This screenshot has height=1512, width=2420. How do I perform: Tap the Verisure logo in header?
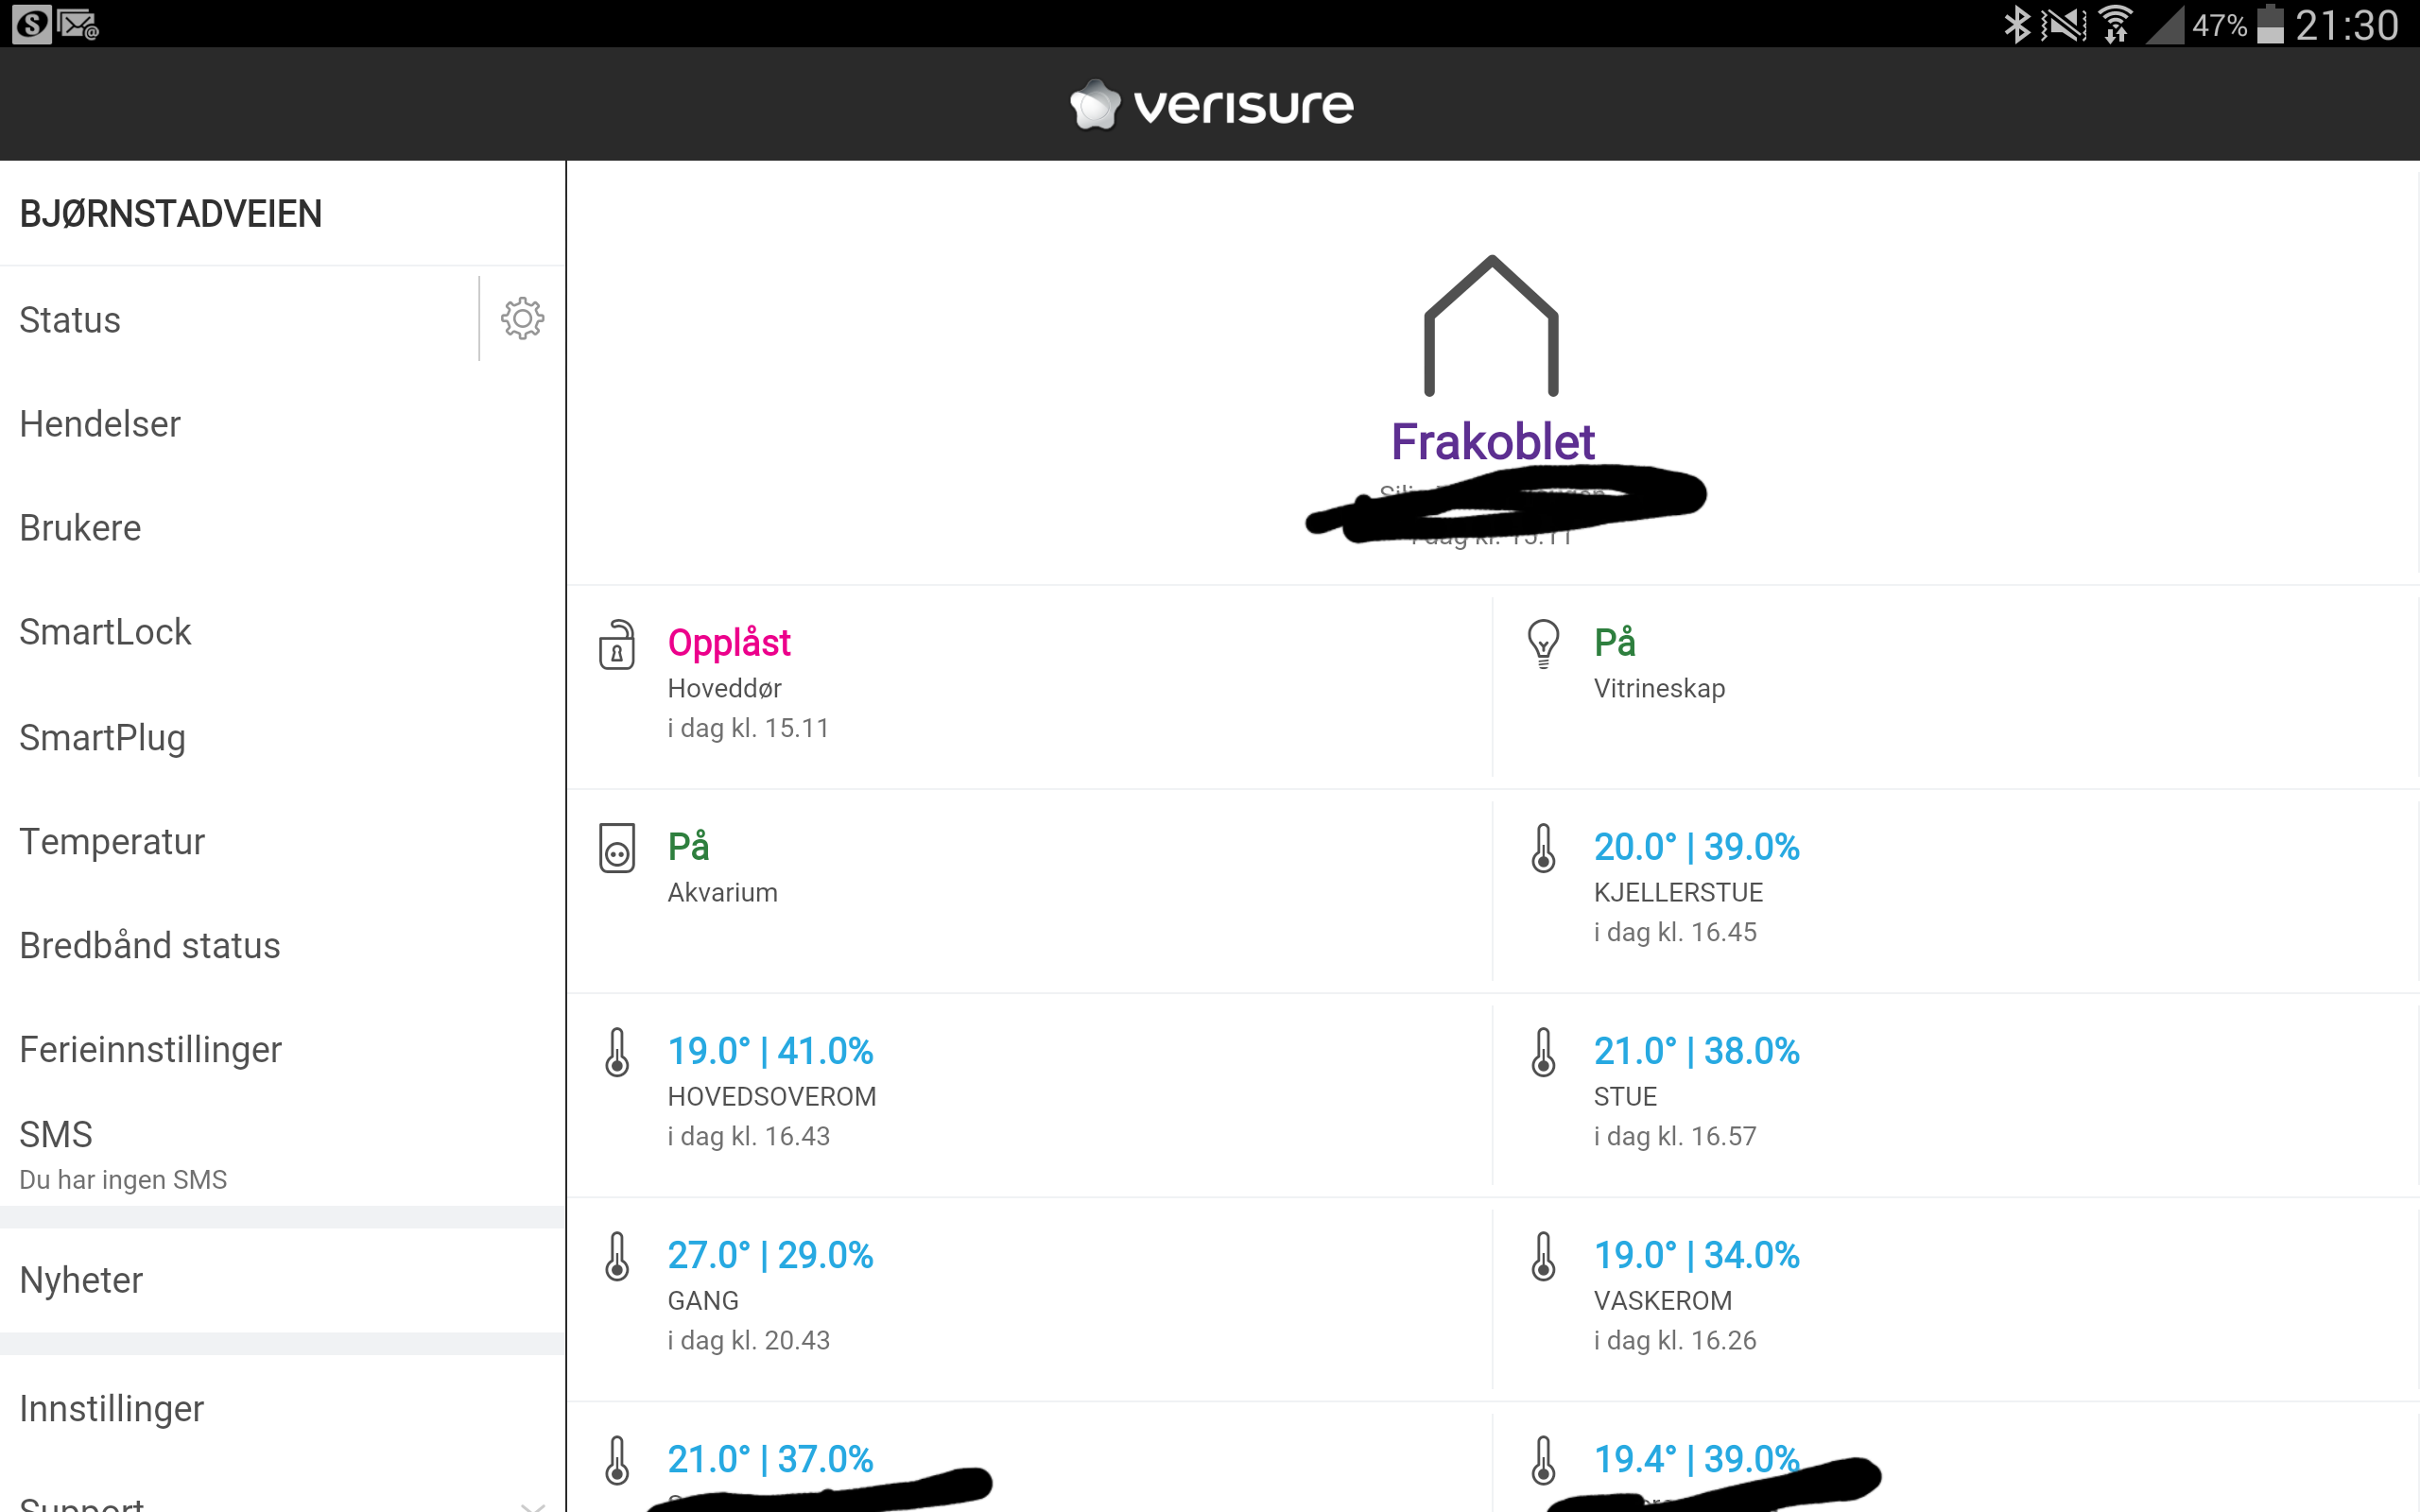point(1211,104)
